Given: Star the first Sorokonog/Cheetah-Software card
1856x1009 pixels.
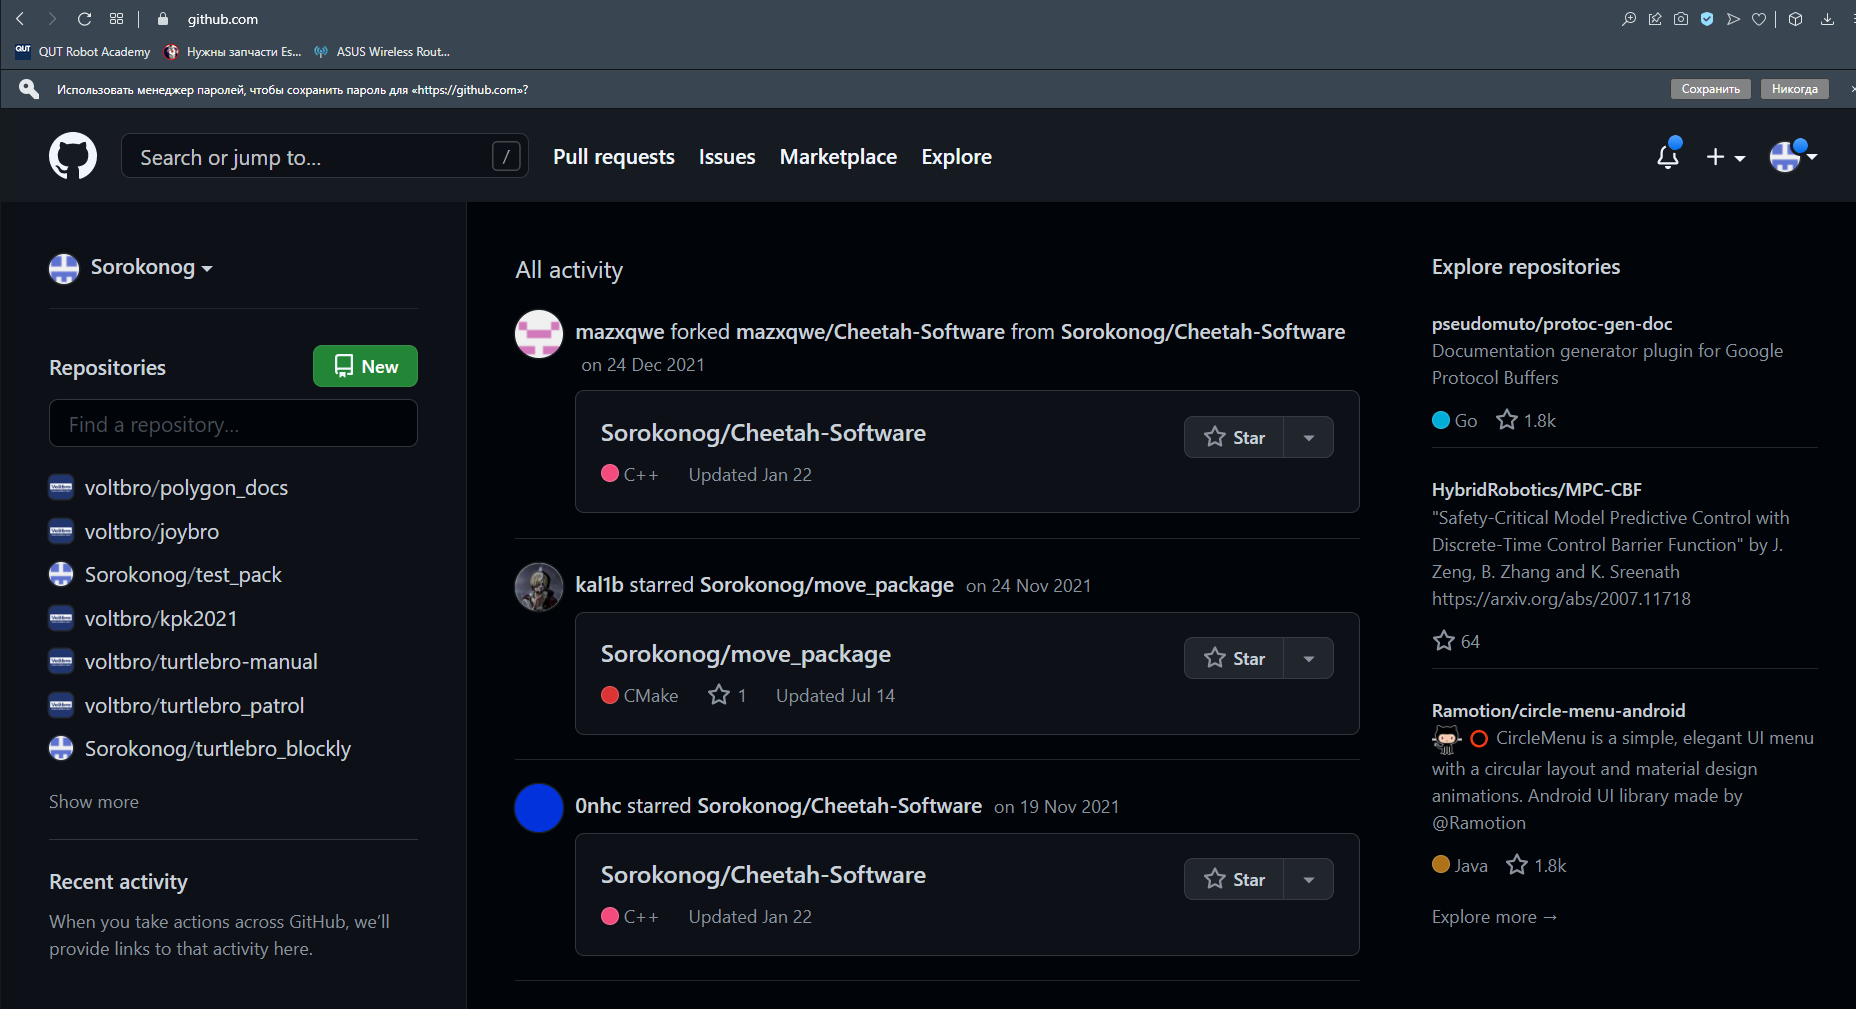Looking at the screenshot, I should point(1234,437).
